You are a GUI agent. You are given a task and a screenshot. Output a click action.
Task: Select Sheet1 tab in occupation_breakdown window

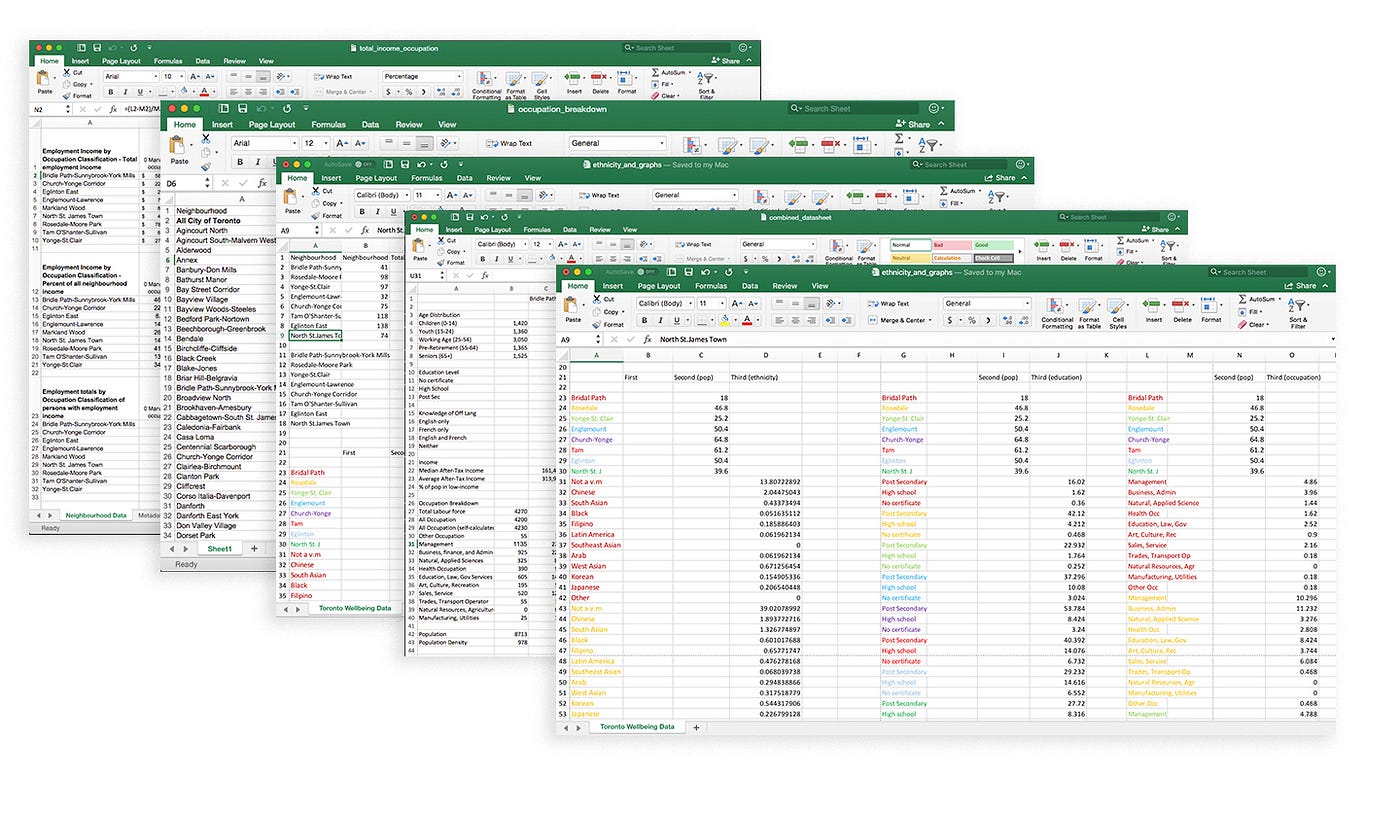[x=219, y=549]
